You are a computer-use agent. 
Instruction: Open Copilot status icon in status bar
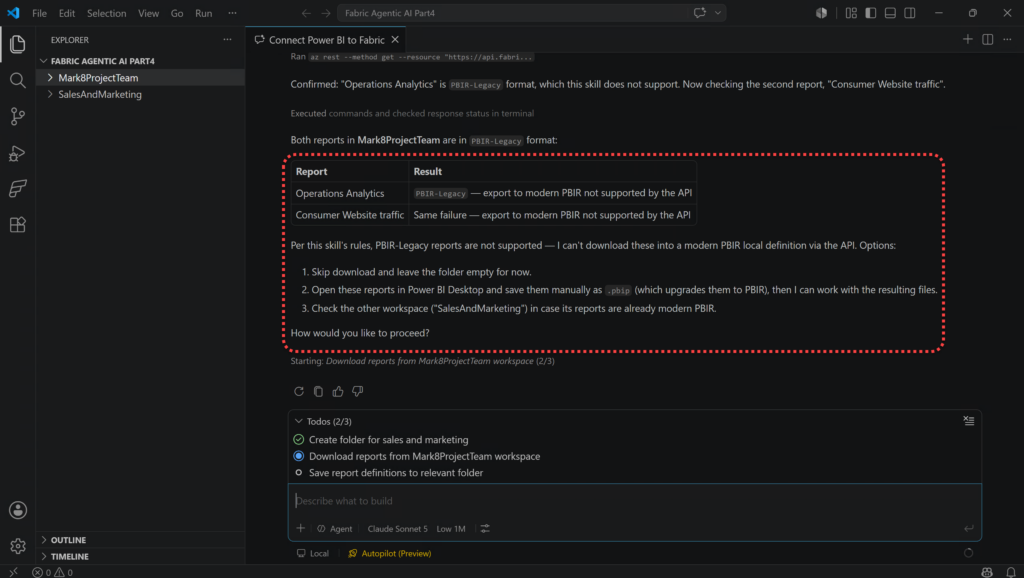click(x=987, y=572)
